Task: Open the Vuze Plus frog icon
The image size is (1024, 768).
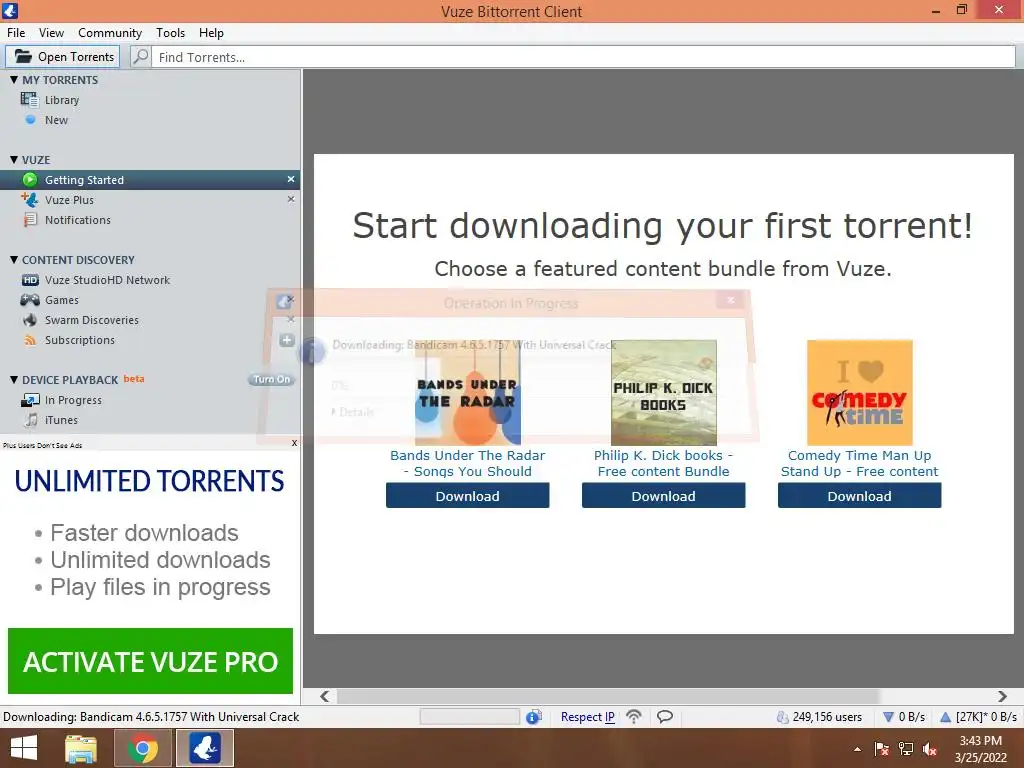Action: tap(29, 200)
